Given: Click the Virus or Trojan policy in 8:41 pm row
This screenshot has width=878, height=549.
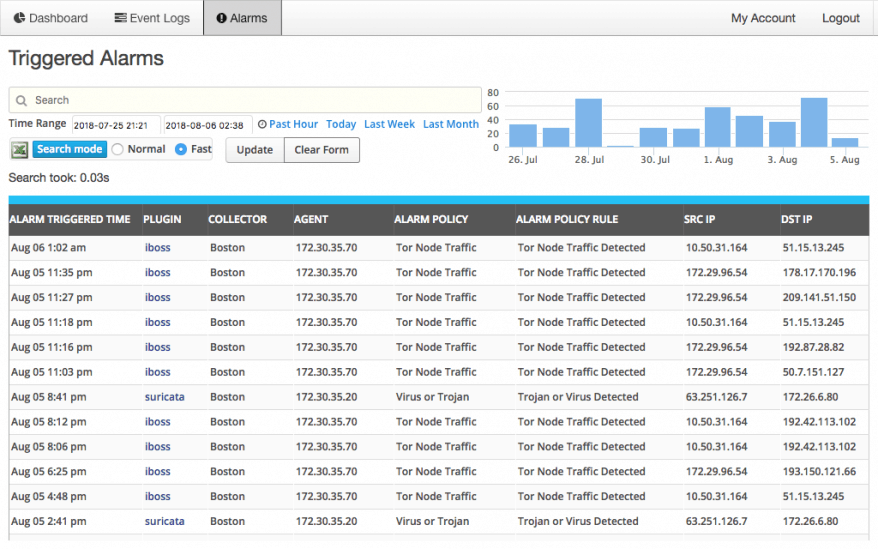Looking at the screenshot, I should 432,397.
